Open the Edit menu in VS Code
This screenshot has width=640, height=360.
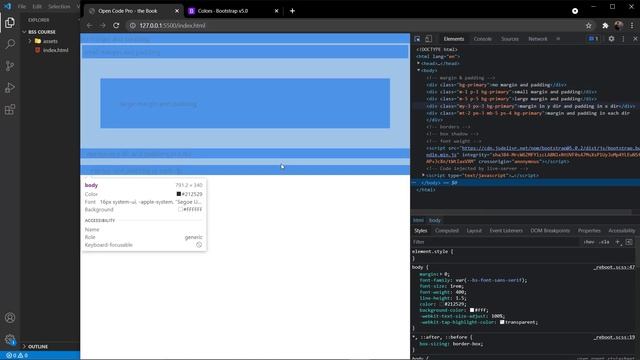click(x=37, y=7)
